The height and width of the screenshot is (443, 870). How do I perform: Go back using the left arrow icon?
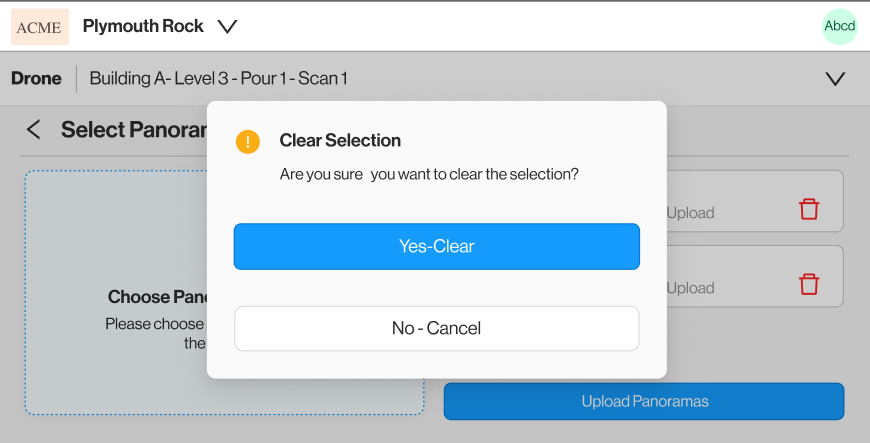pos(33,129)
